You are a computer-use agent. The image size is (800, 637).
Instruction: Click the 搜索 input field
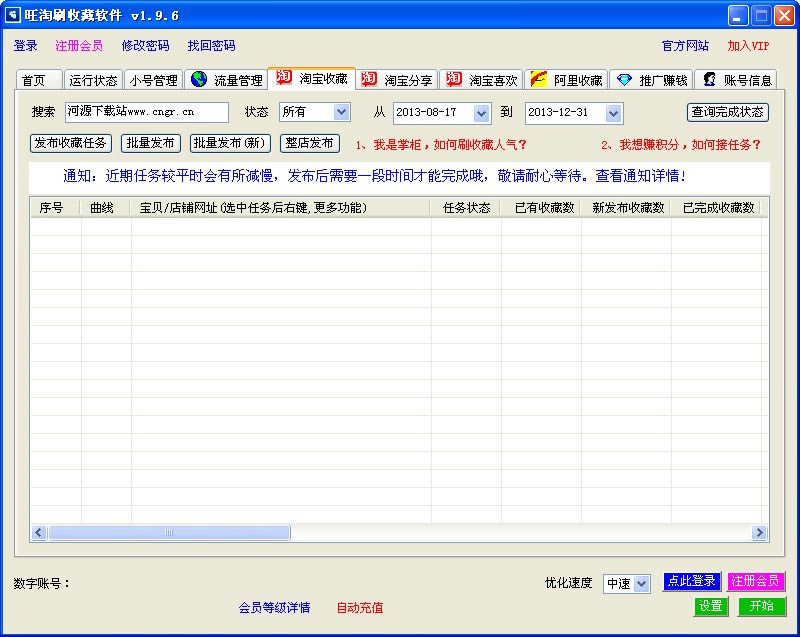(x=147, y=112)
